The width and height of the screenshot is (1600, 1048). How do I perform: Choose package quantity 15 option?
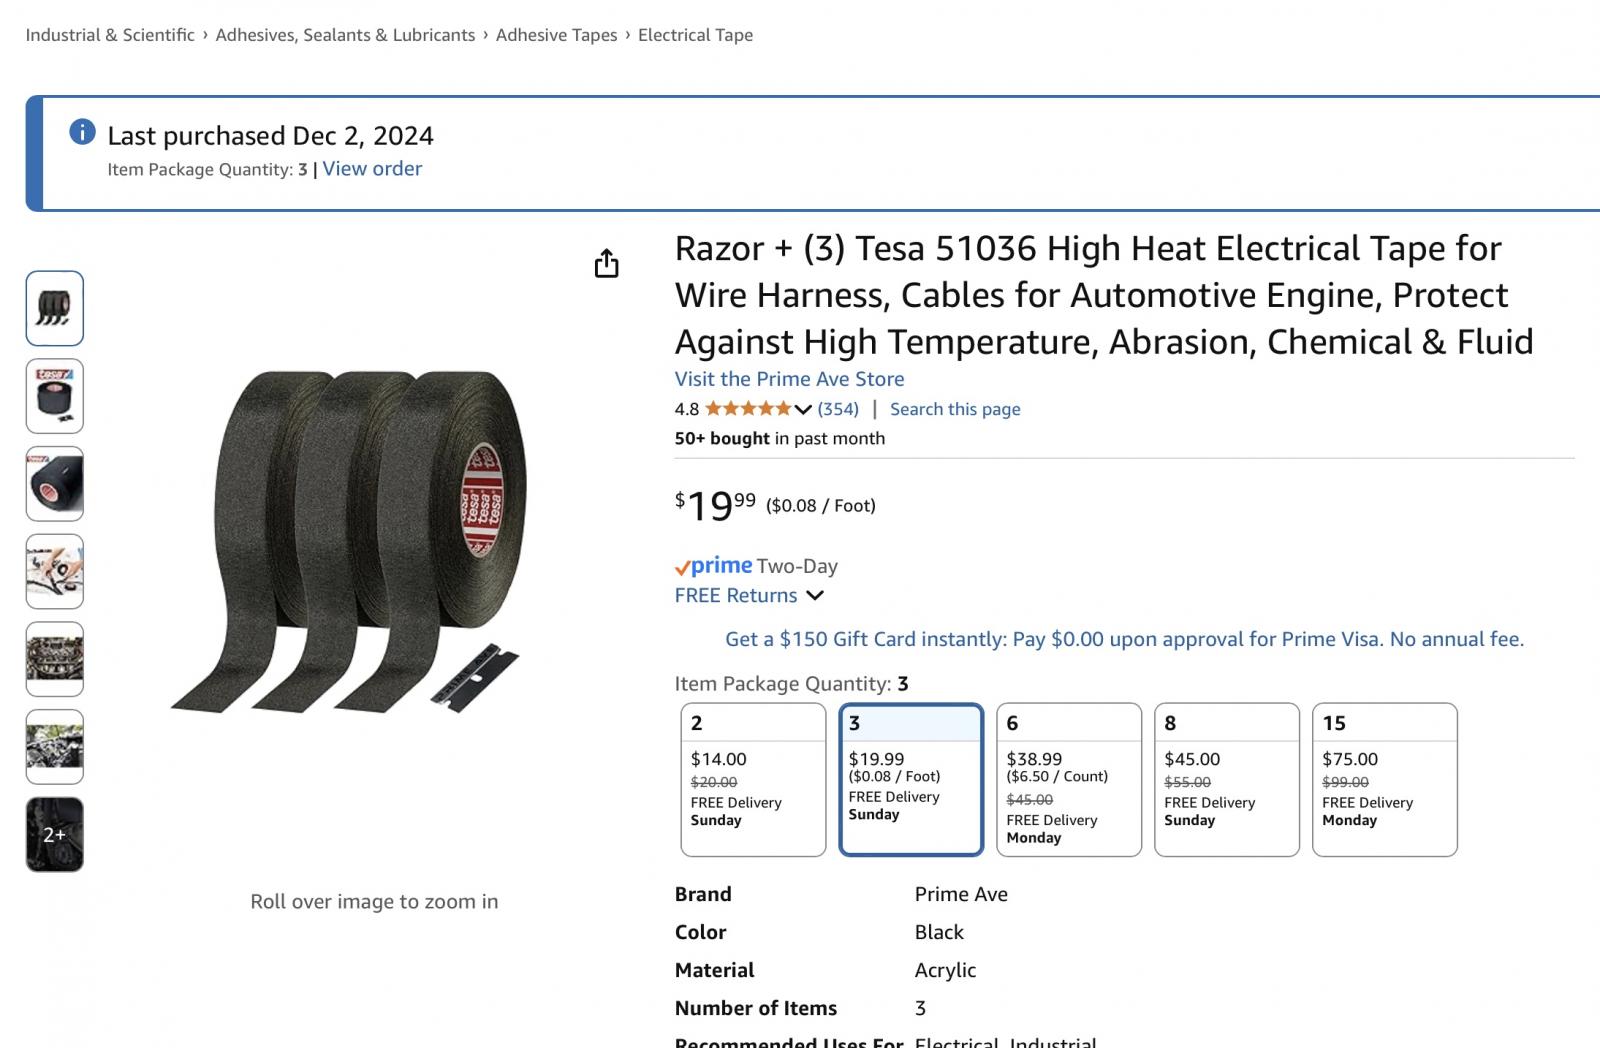point(1384,779)
